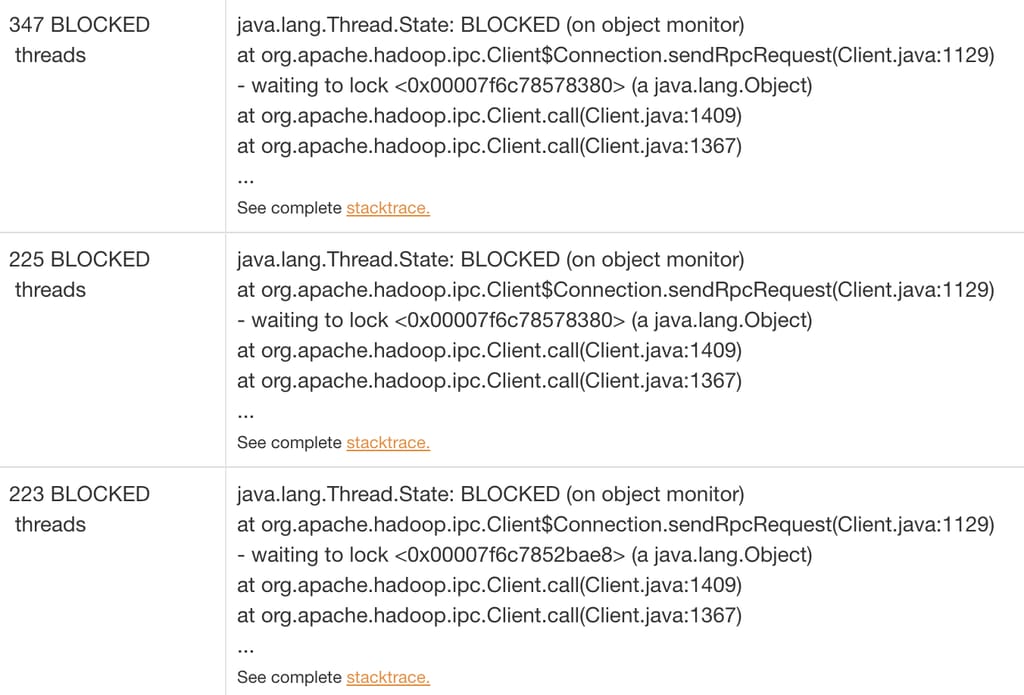Click Thread.State line in the 347 threads row
The width and height of the screenshot is (1024, 695).
tap(490, 25)
